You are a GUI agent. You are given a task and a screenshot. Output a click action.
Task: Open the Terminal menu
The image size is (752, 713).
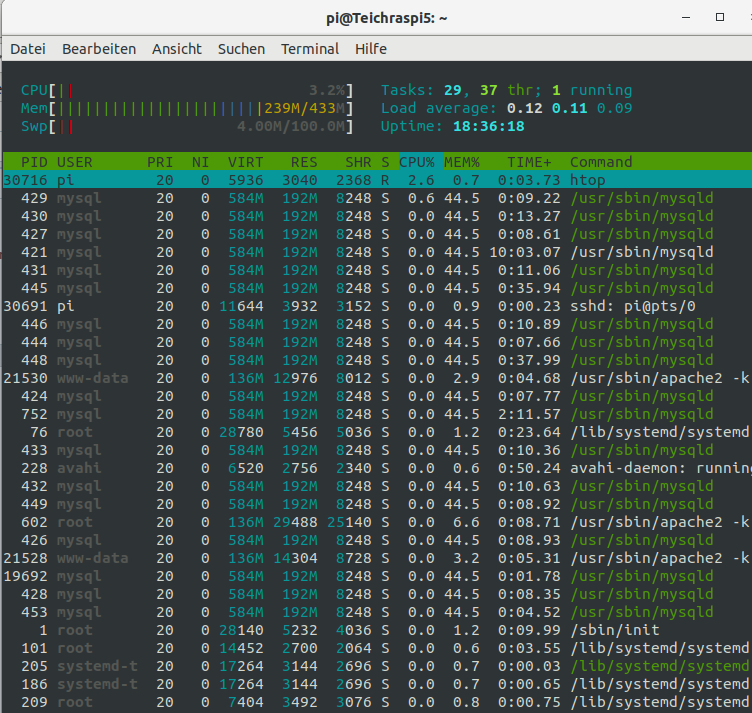point(310,49)
